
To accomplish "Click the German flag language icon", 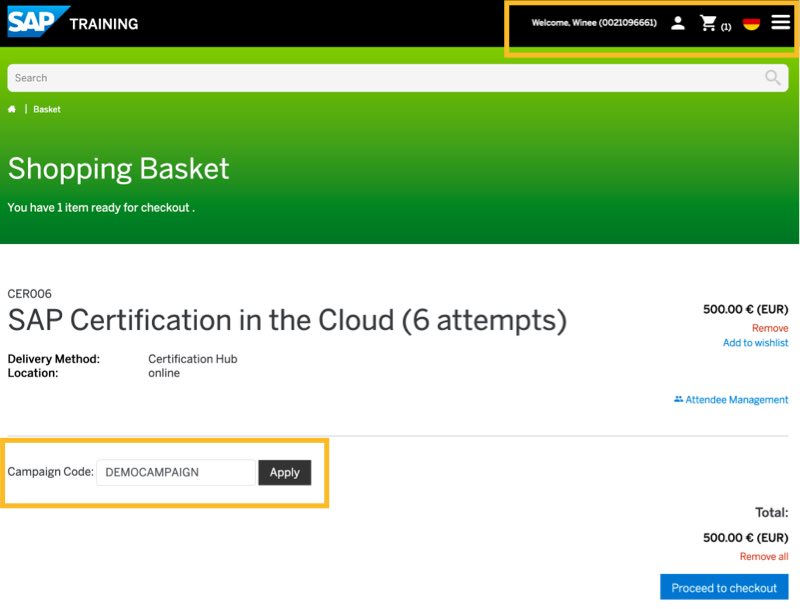I will pos(751,23).
